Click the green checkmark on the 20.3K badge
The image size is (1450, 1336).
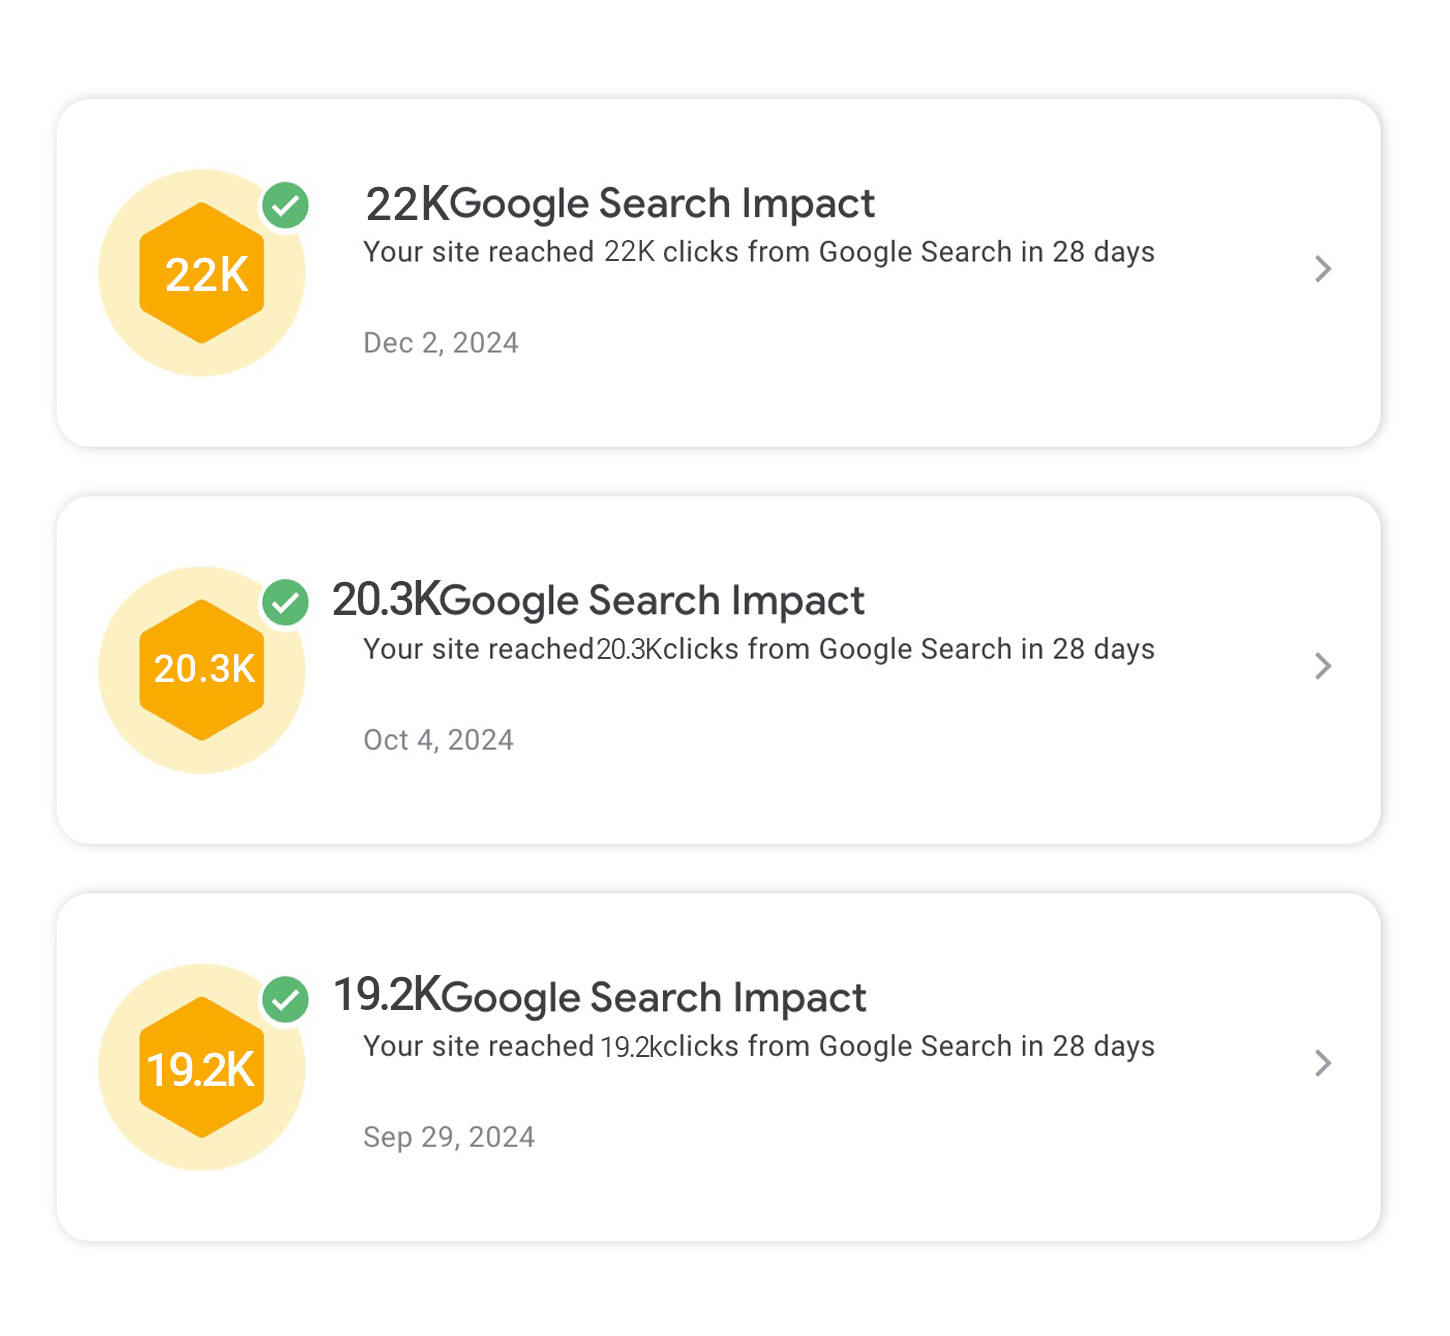286,603
